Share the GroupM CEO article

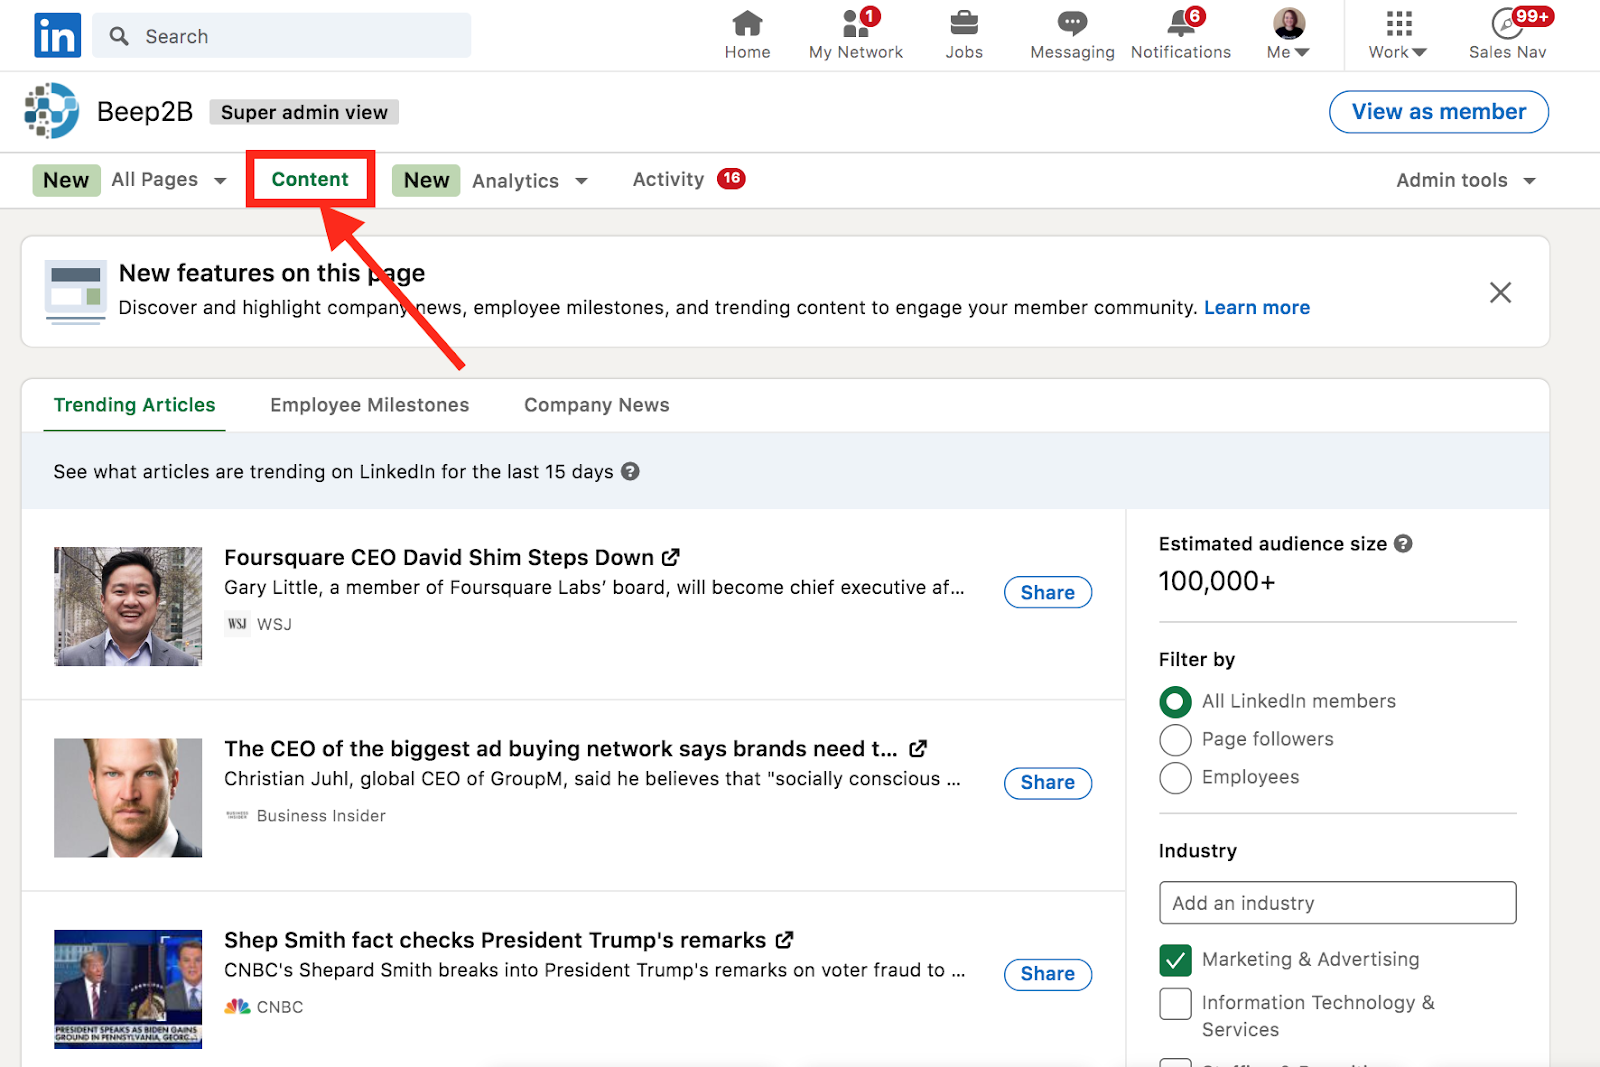click(x=1047, y=783)
